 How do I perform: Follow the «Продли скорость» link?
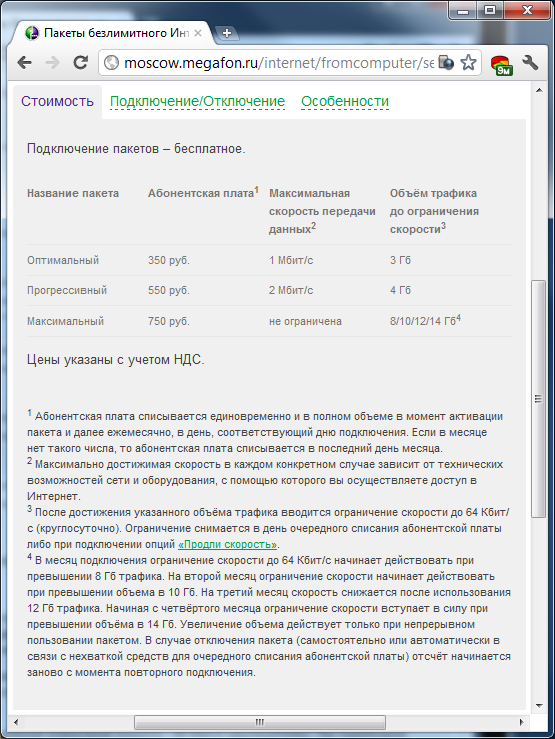(228, 544)
